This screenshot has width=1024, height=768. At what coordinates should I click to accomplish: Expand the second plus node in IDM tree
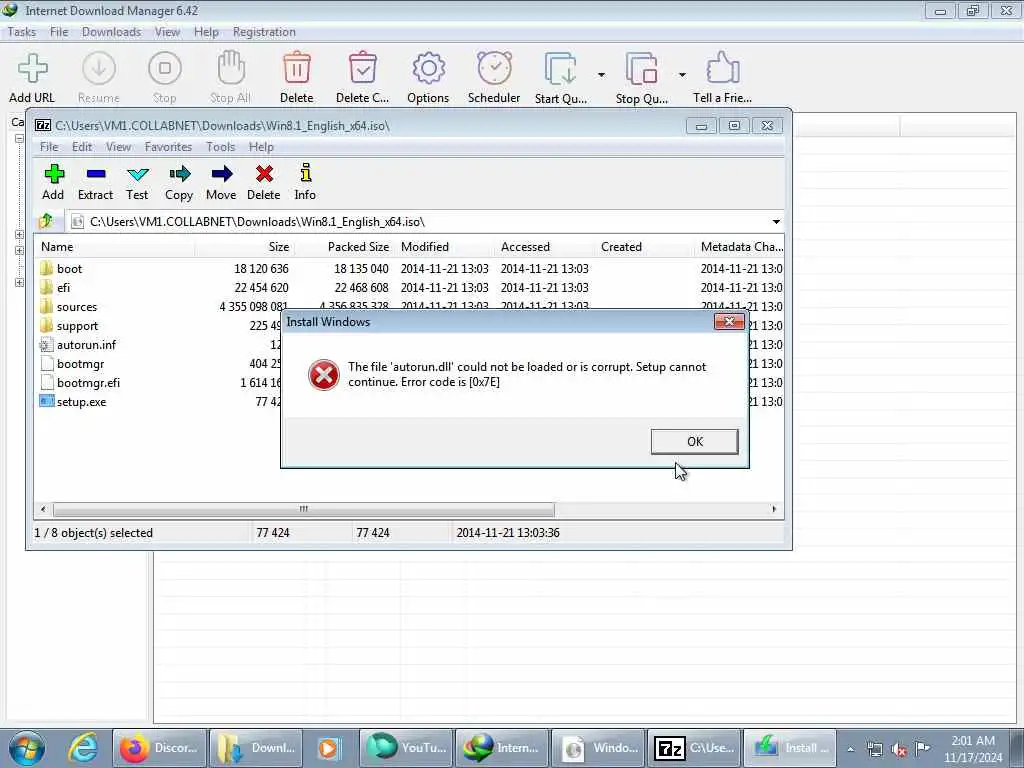coord(19,250)
